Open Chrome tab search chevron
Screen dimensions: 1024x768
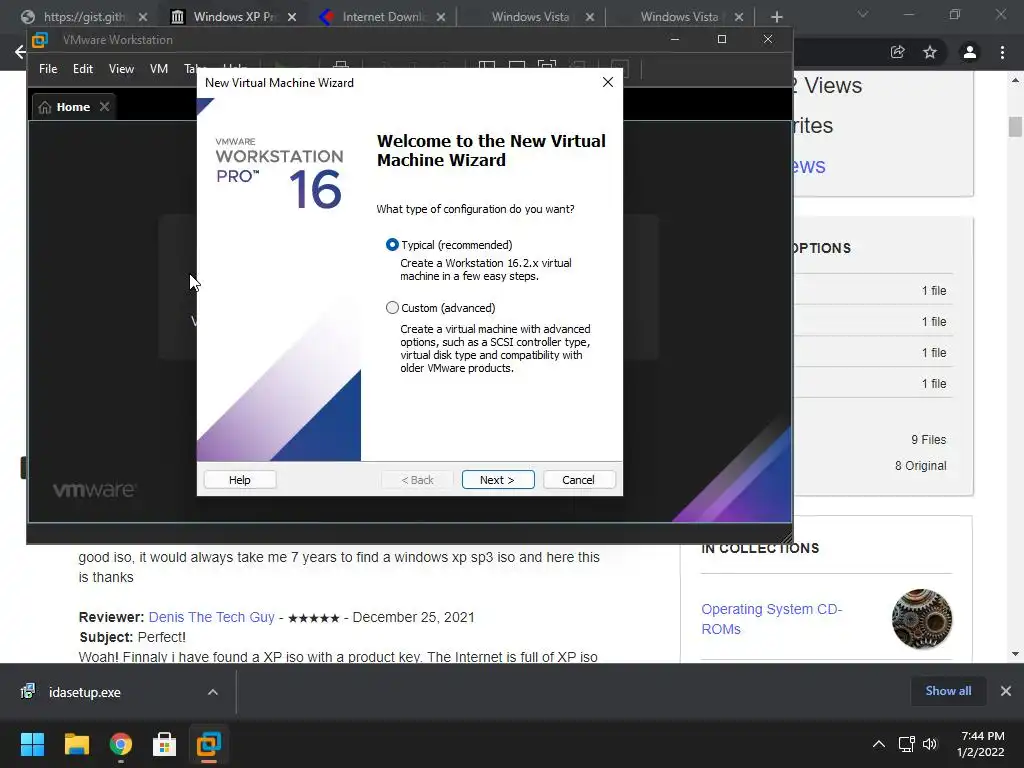pyautogui.click(x=863, y=14)
